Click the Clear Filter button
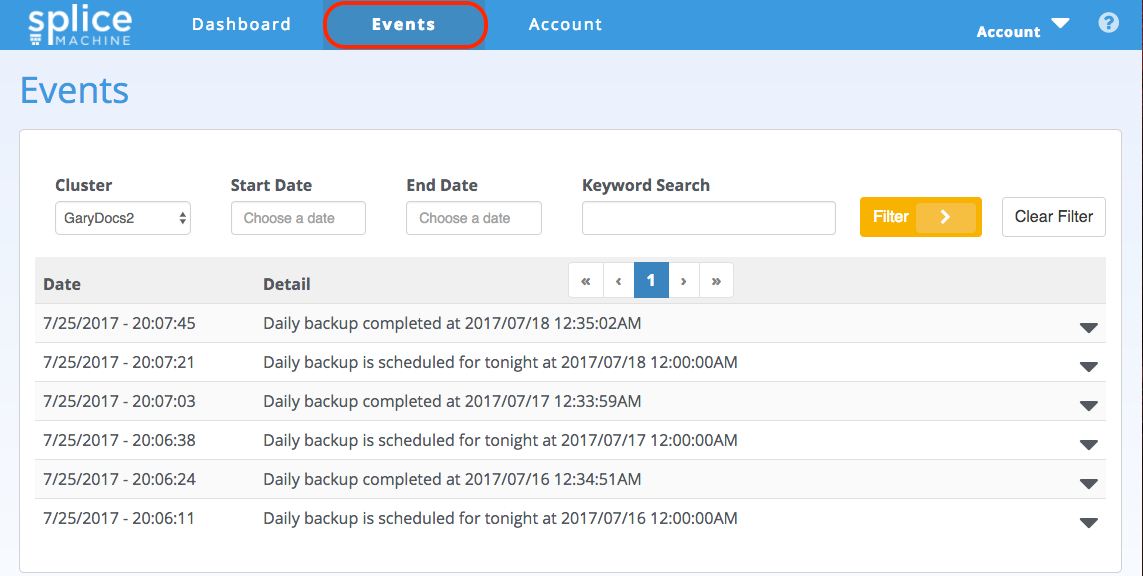This screenshot has height=576, width=1143. pyautogui.click(x=1053, y=217)
